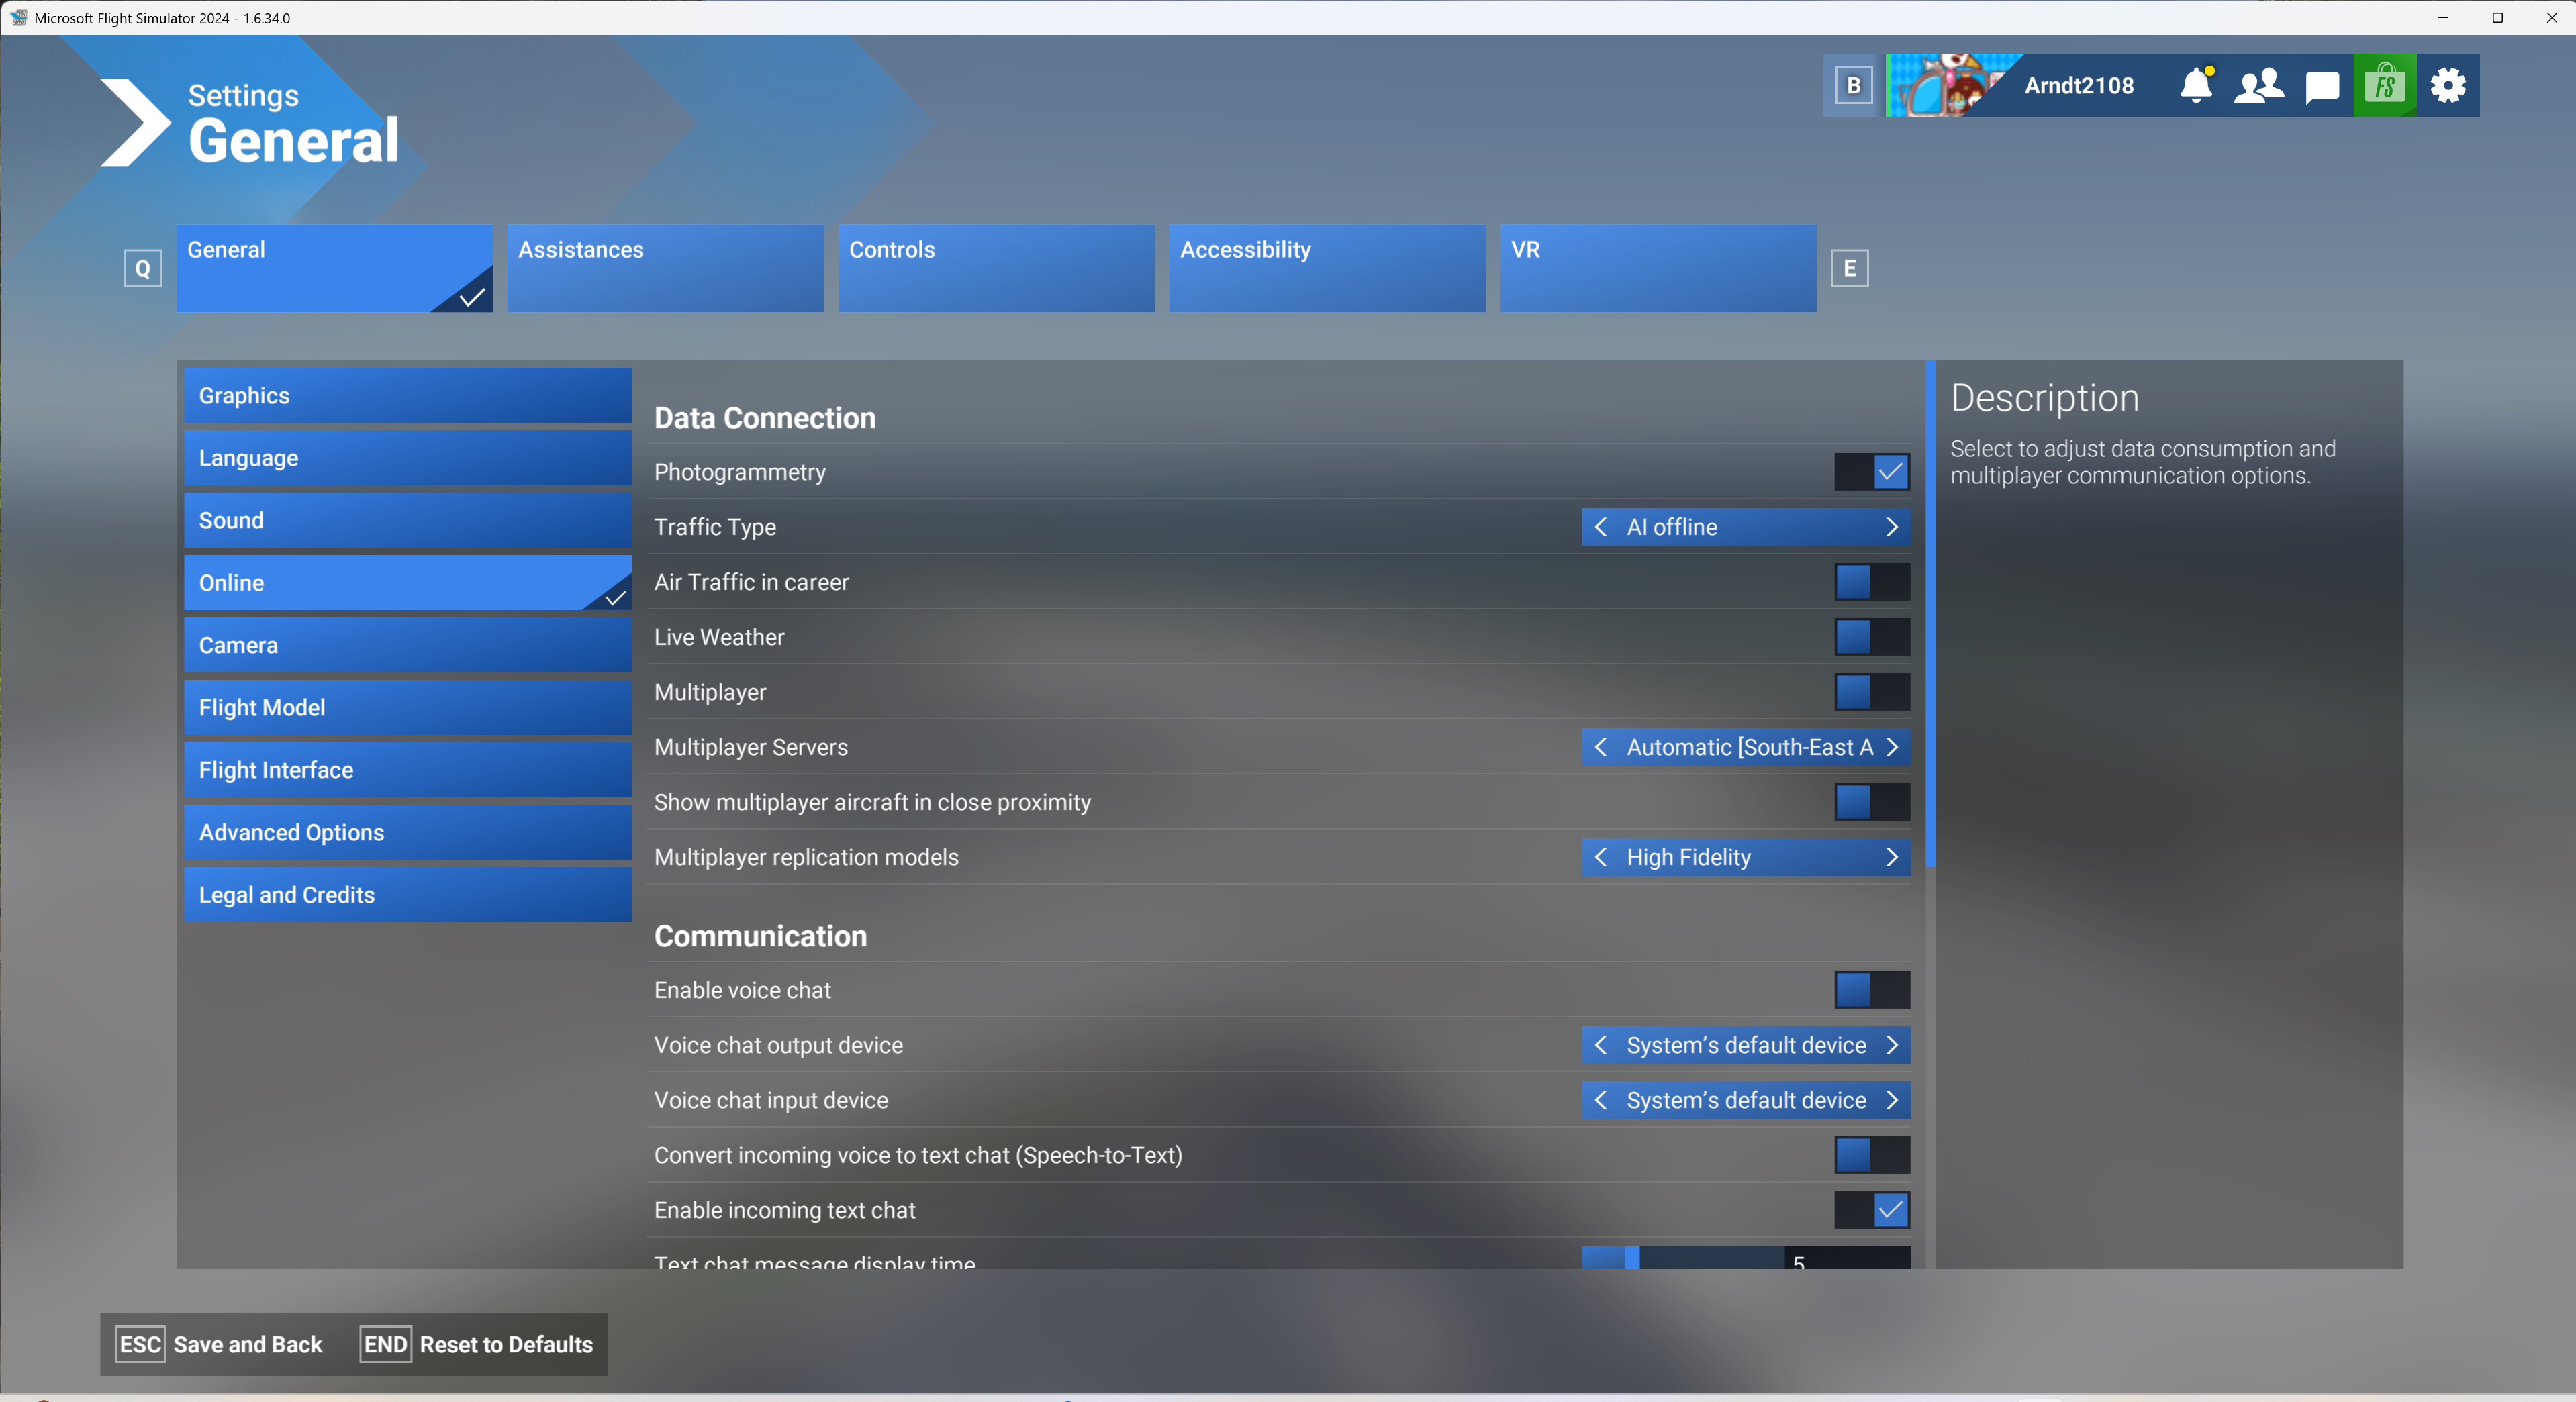Screen dimensions: 2576x1402
Task: Open settings via the gear icon
Action: [x=2448, y=85]
